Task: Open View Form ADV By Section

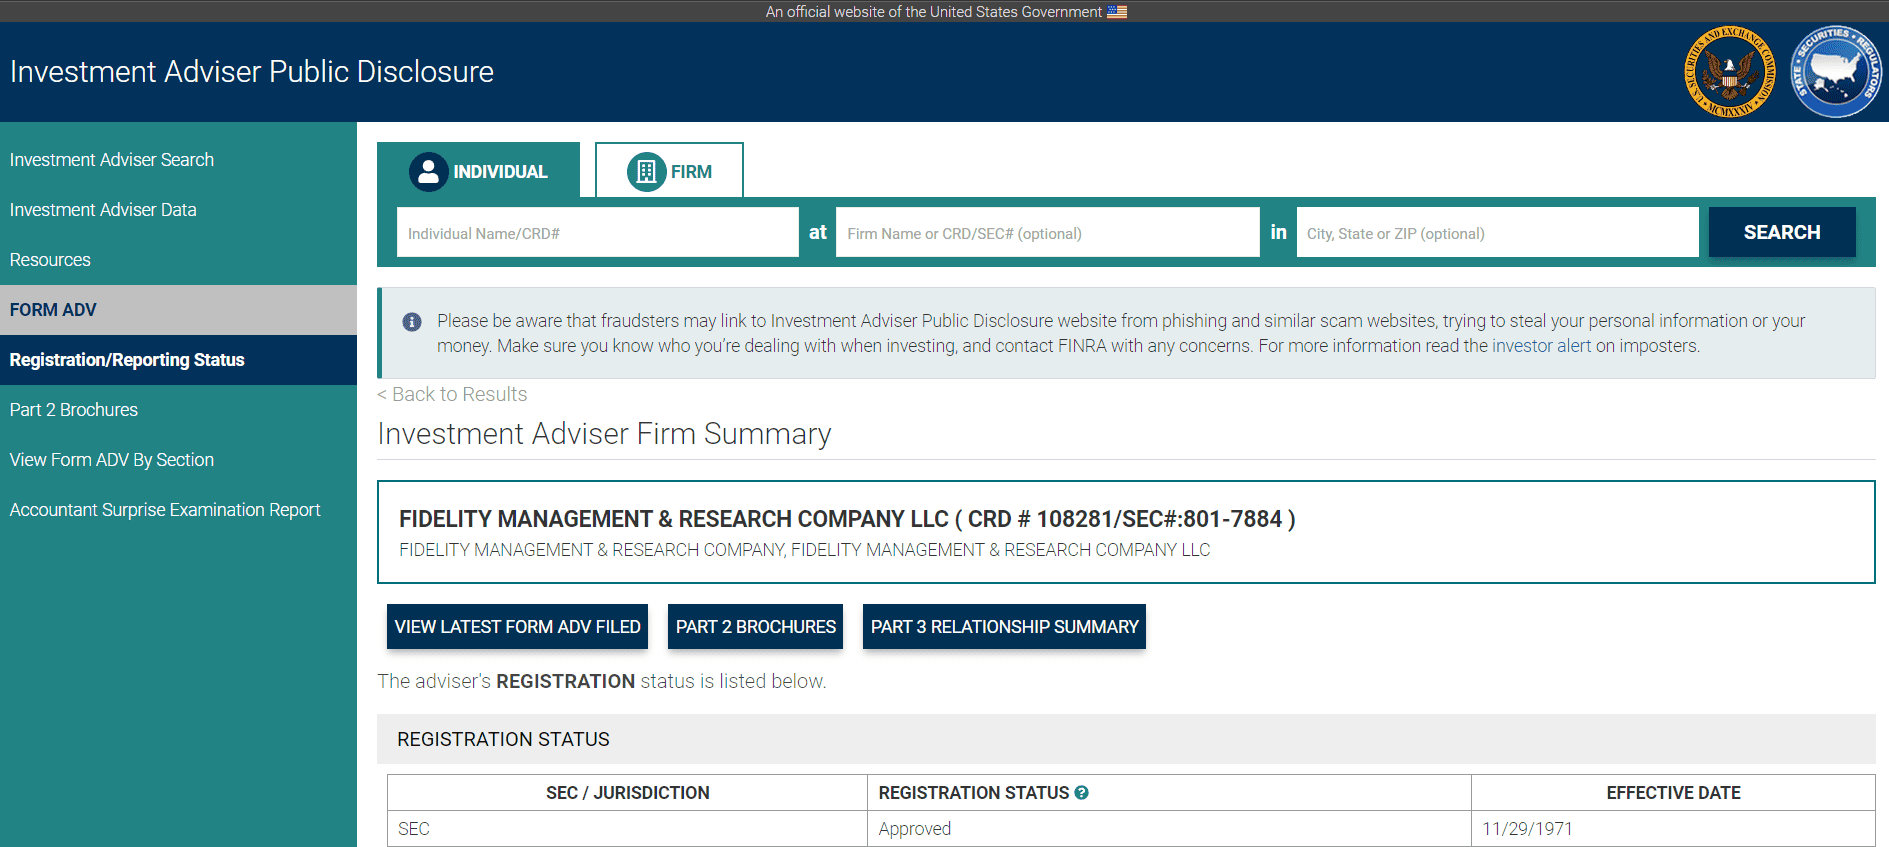Action: (112, 460)
